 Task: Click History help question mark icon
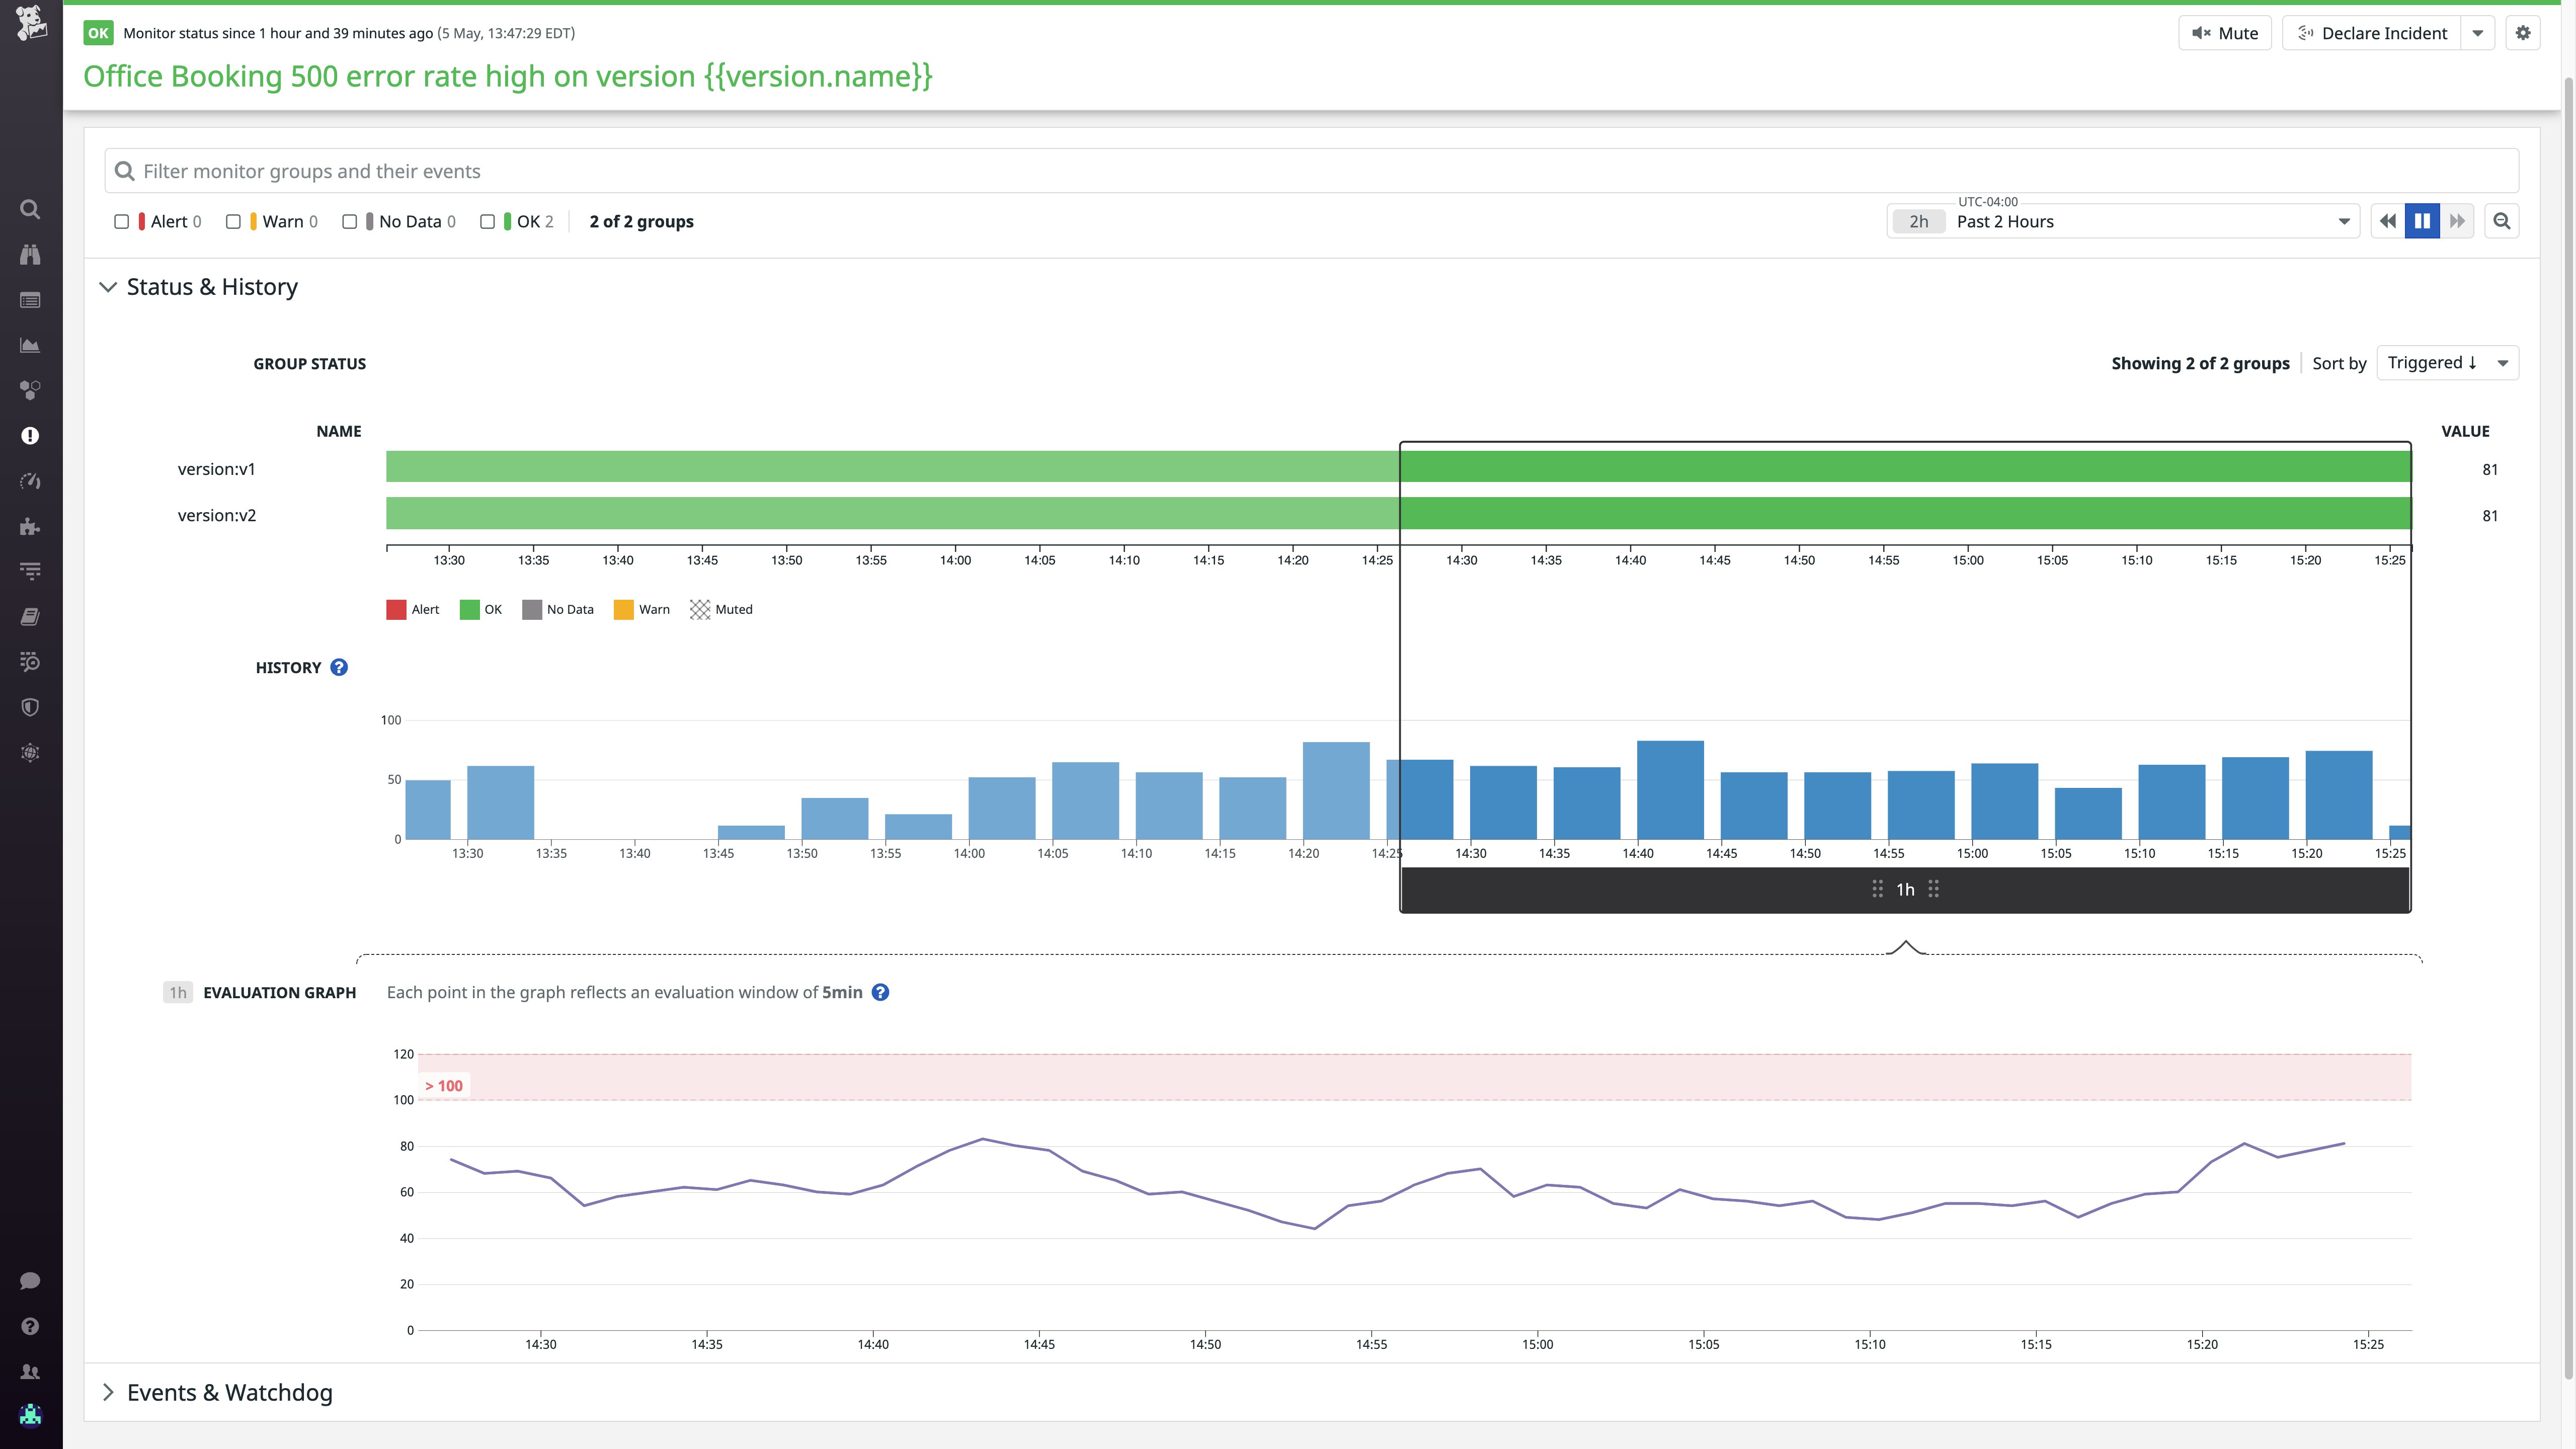pyautogui.click(x=339, y=667)
